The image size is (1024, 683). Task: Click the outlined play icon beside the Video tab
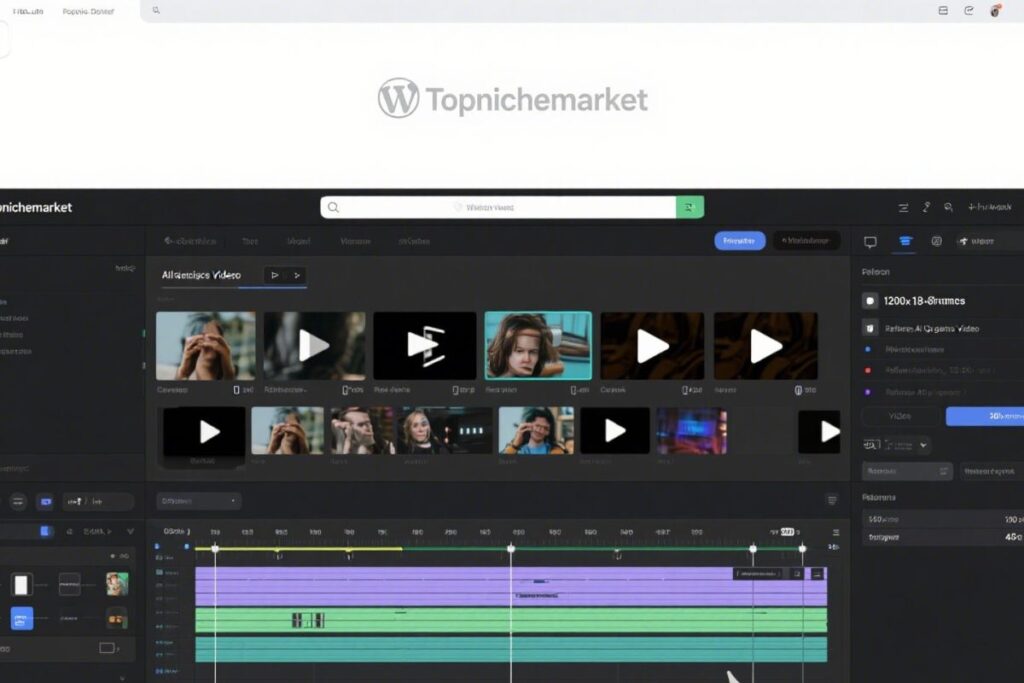point(275,275)
